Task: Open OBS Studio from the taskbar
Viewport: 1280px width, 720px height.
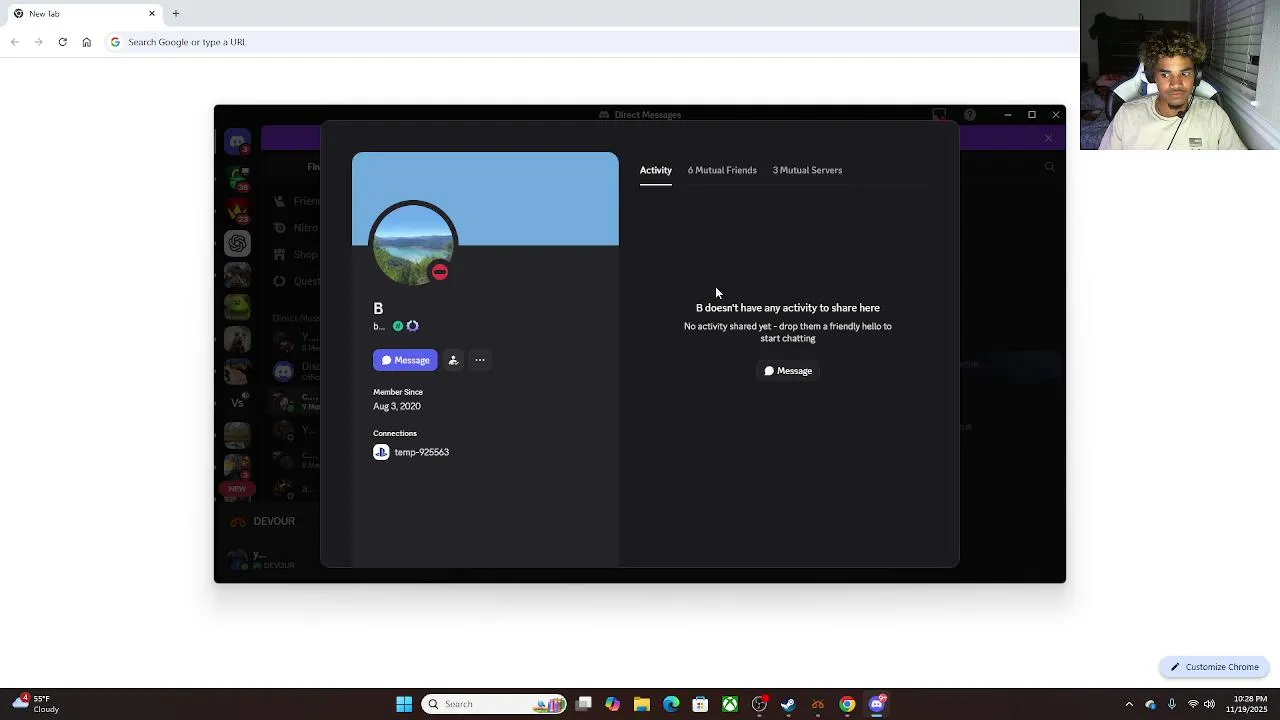Action: [759, 704]
